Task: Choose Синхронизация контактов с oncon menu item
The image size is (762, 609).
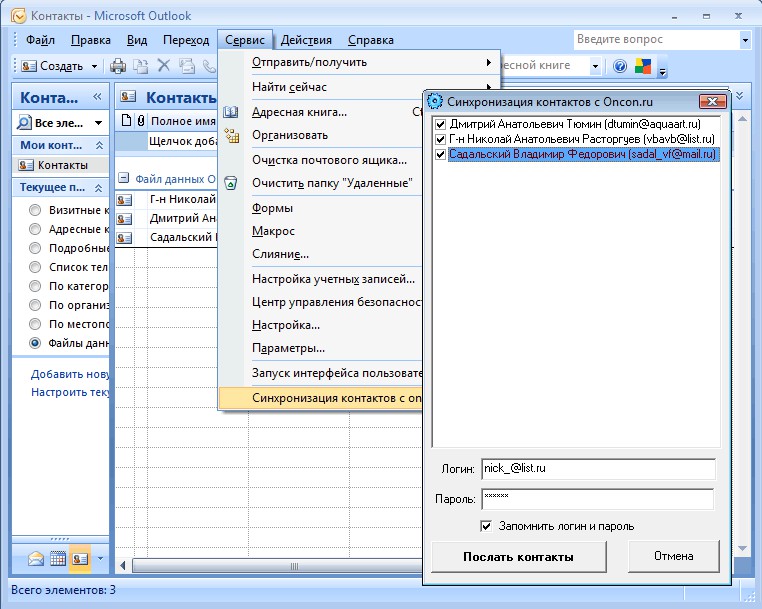Action: pos(321,398)
